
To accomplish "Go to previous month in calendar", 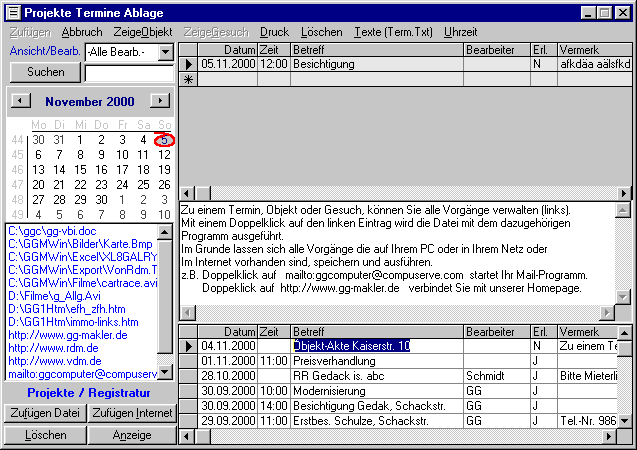I will (x=20, y=101).
